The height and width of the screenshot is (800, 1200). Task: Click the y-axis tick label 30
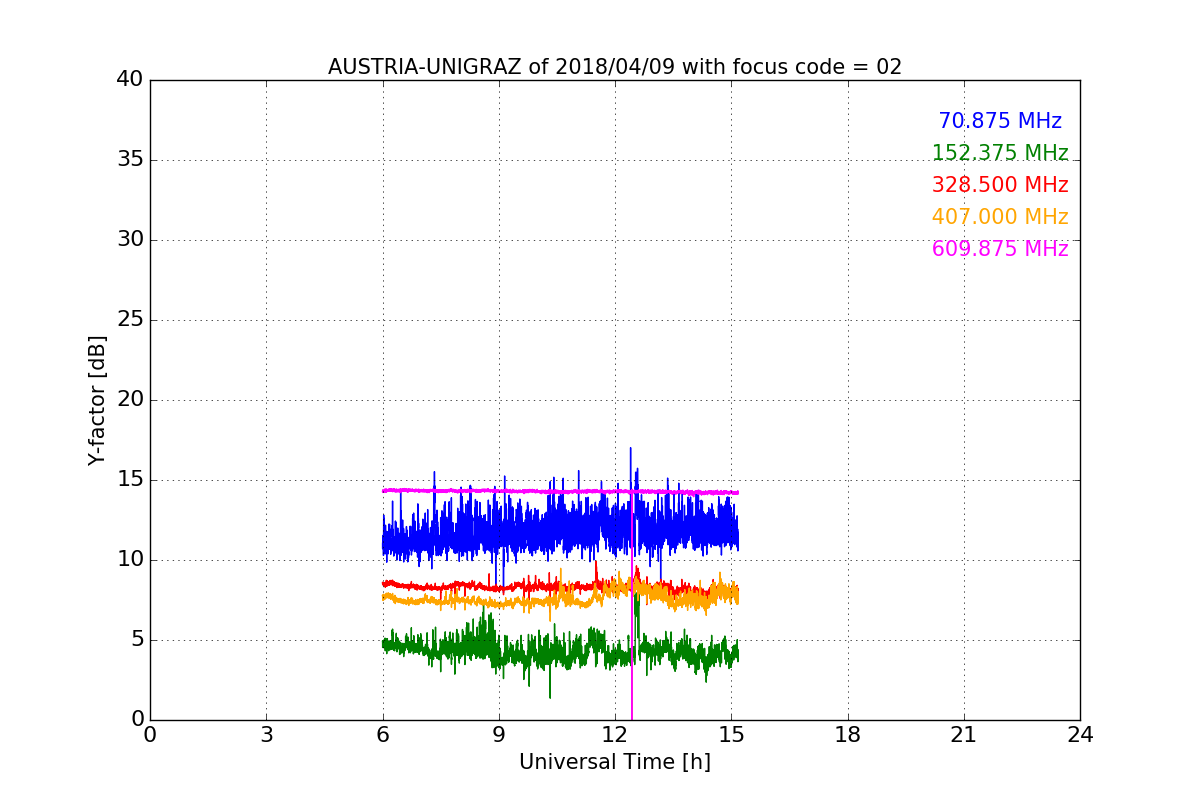point(130,240)
